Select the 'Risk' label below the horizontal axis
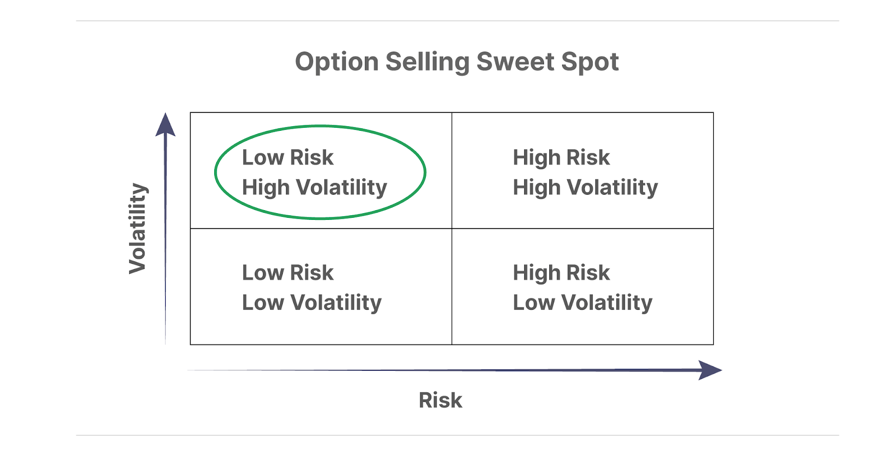 click(x=440, y=400)
